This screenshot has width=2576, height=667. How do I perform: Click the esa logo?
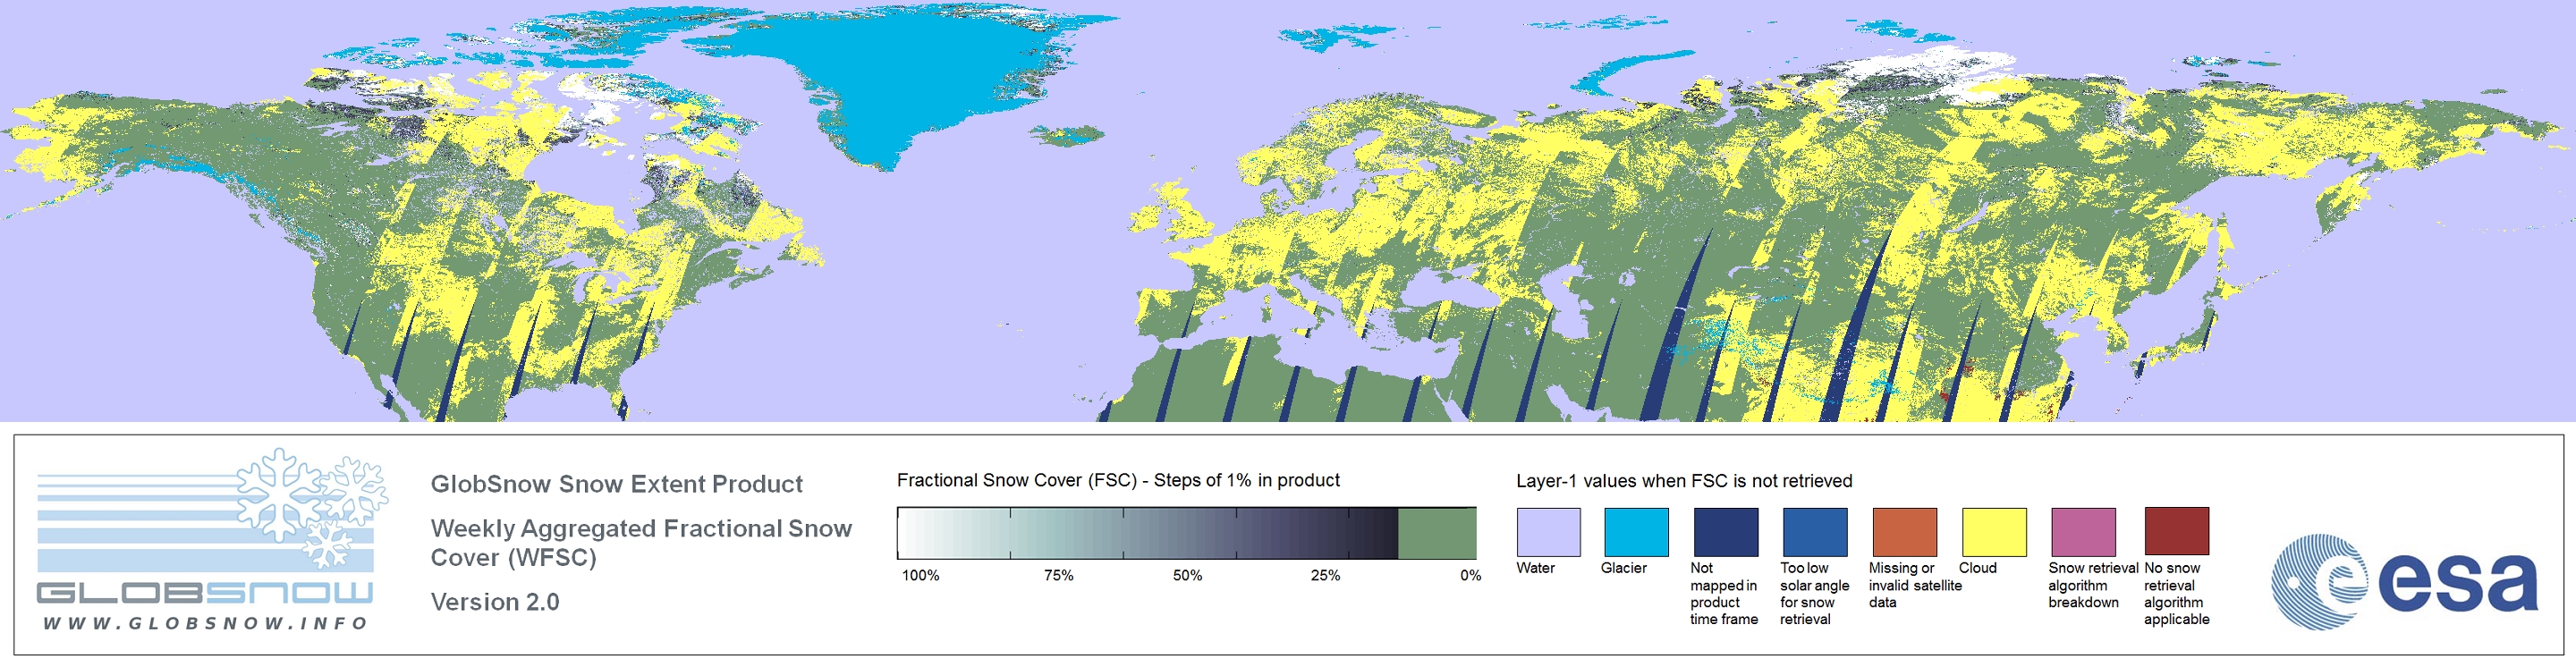(x=2404, y=581)
